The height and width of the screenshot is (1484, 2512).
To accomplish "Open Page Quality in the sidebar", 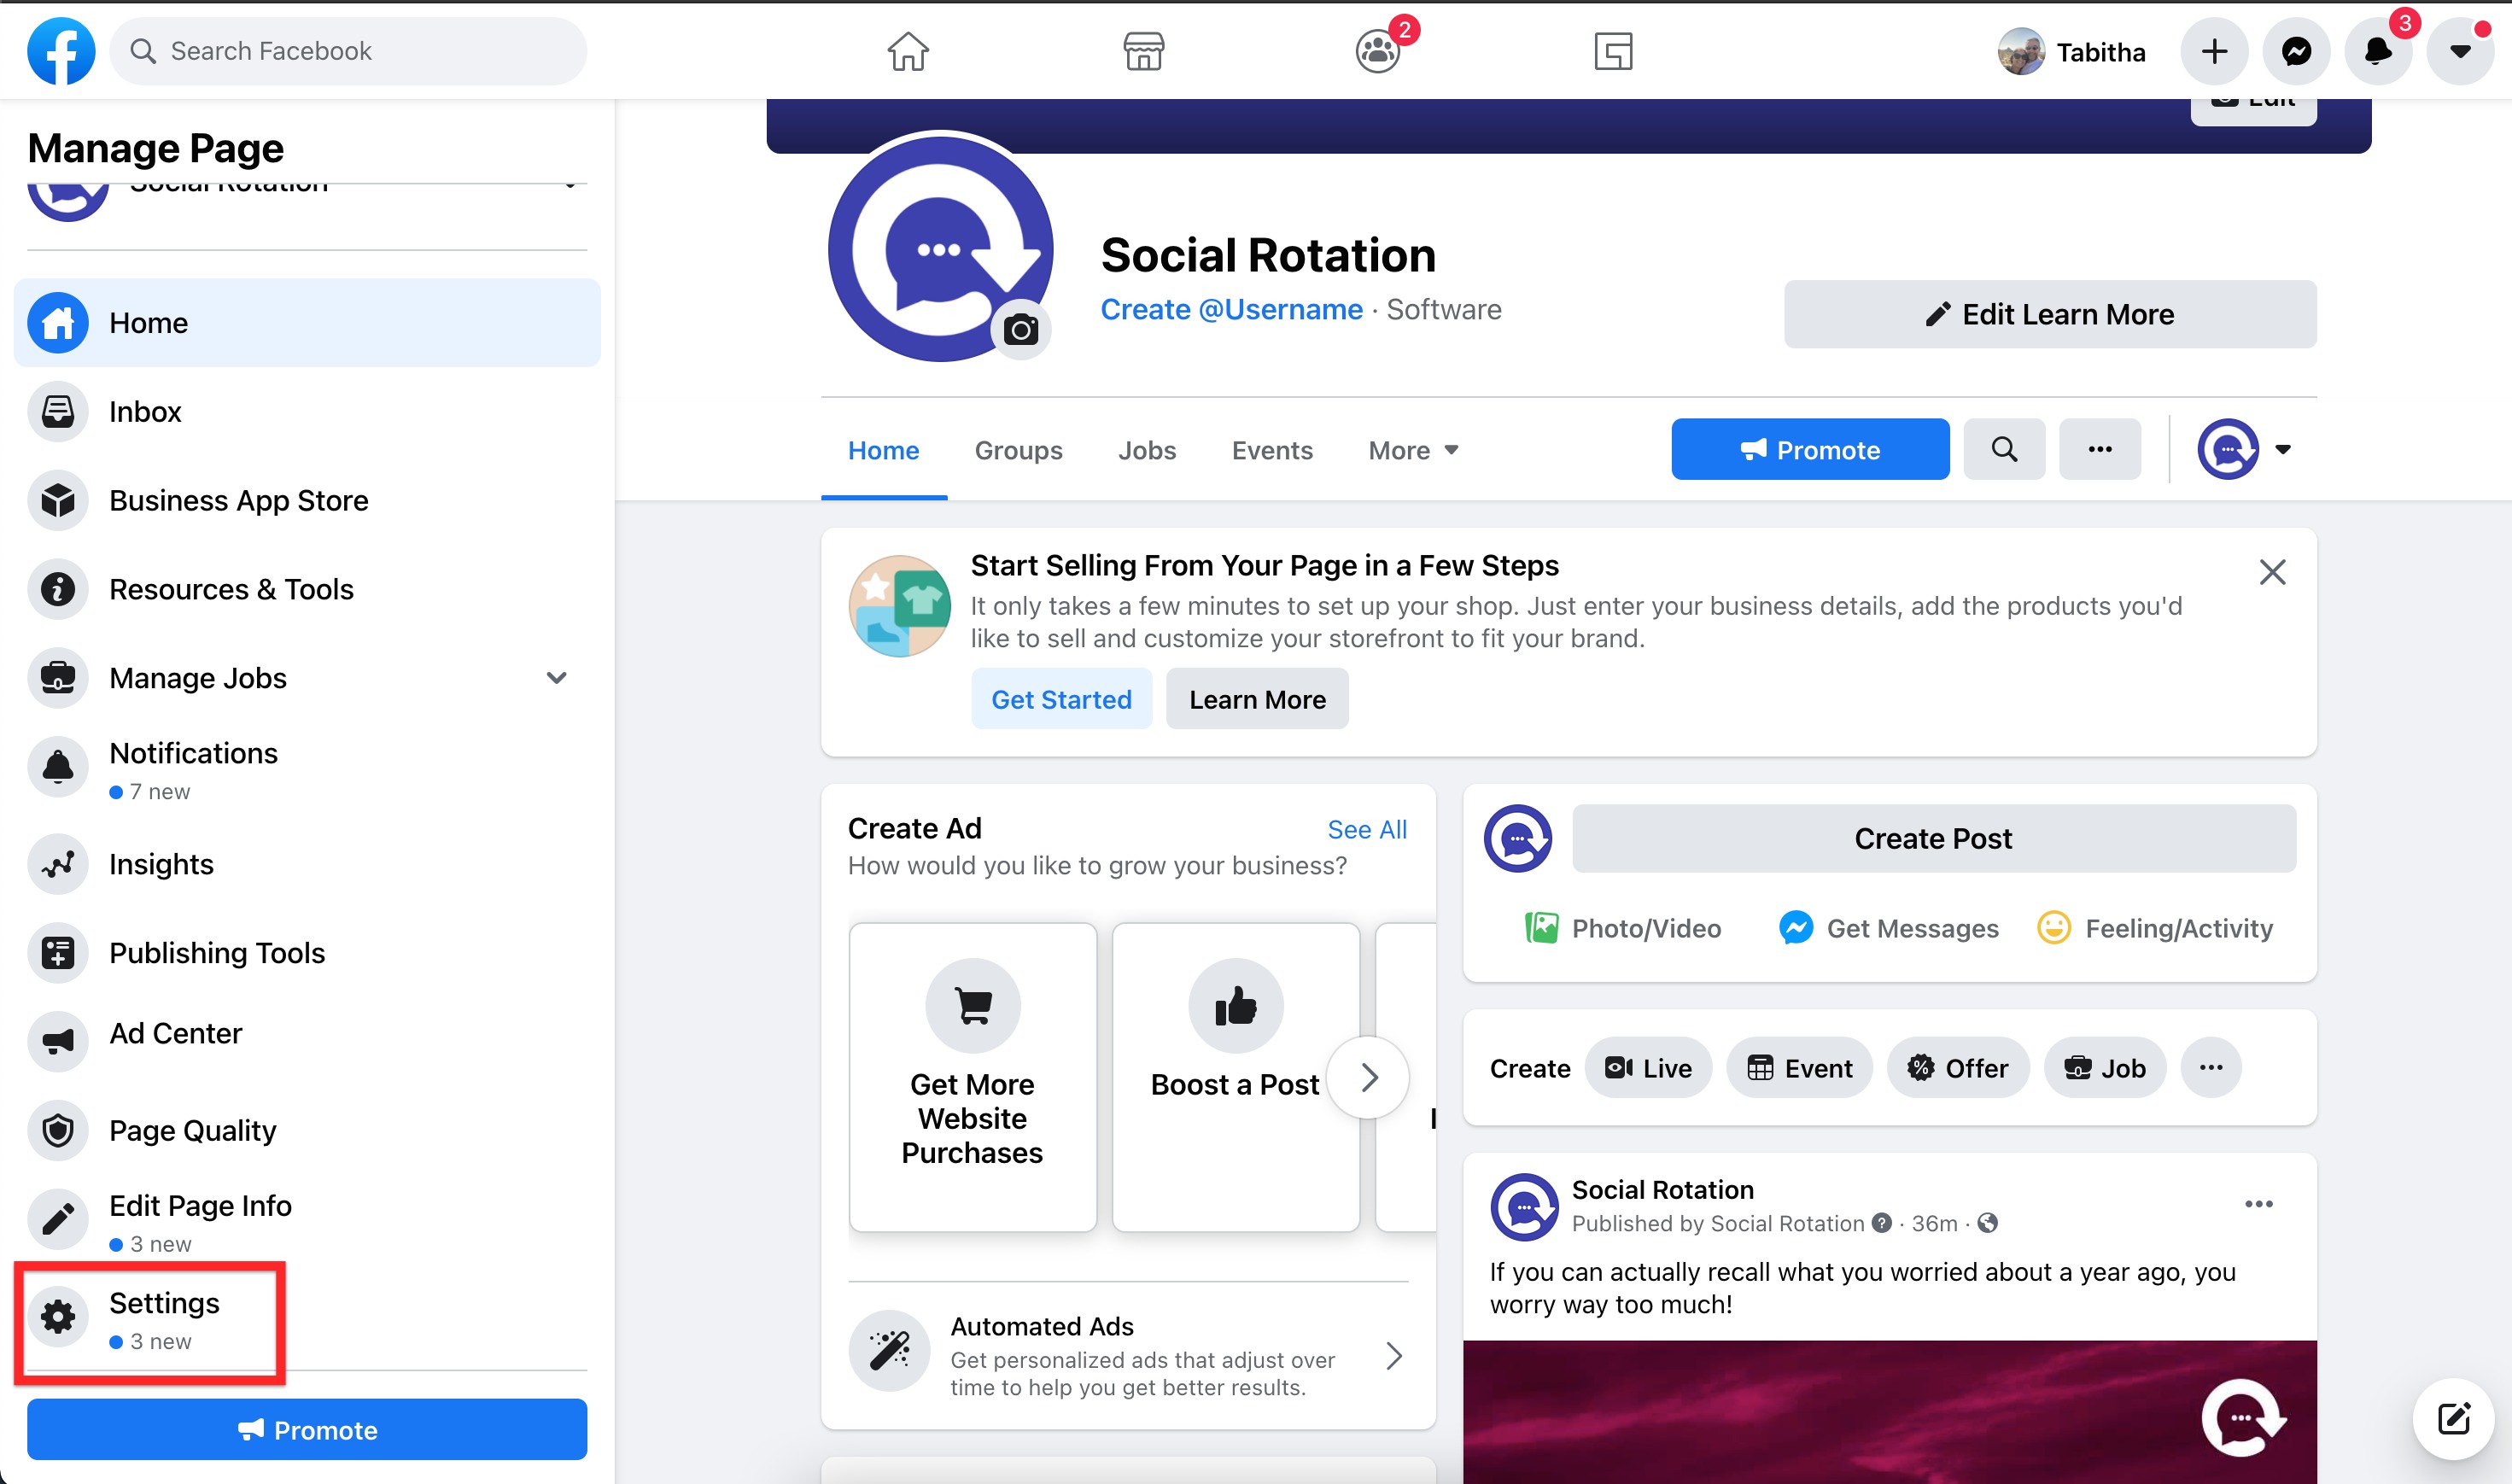I will click(x=307, y=1131).
